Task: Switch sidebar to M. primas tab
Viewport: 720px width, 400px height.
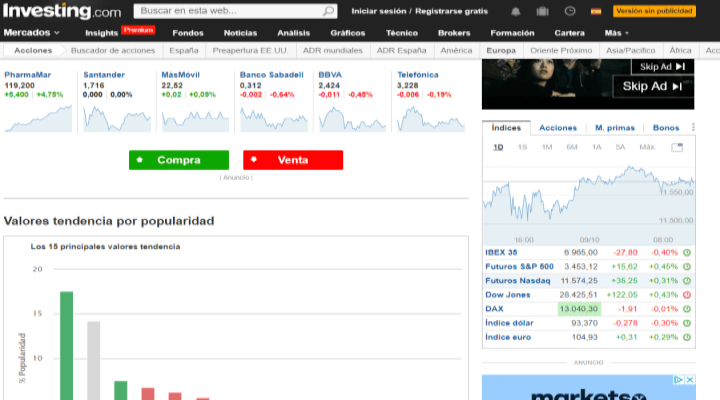Action: point(615,128)
